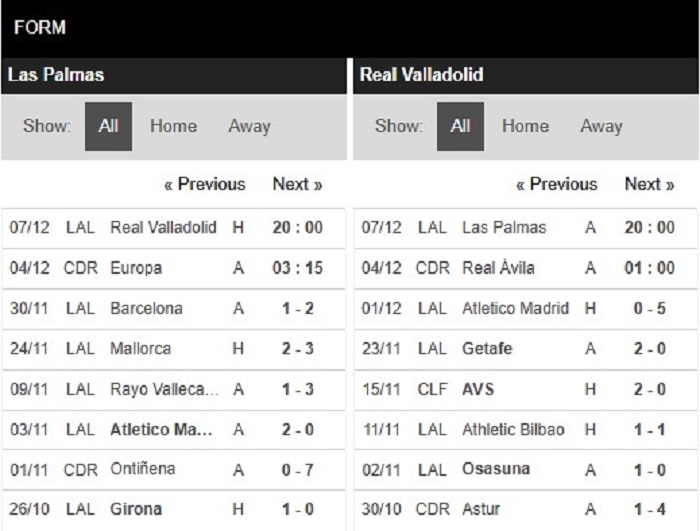Open the Mallorca 2 - 3 match row
700x531 pixels.
174,349
